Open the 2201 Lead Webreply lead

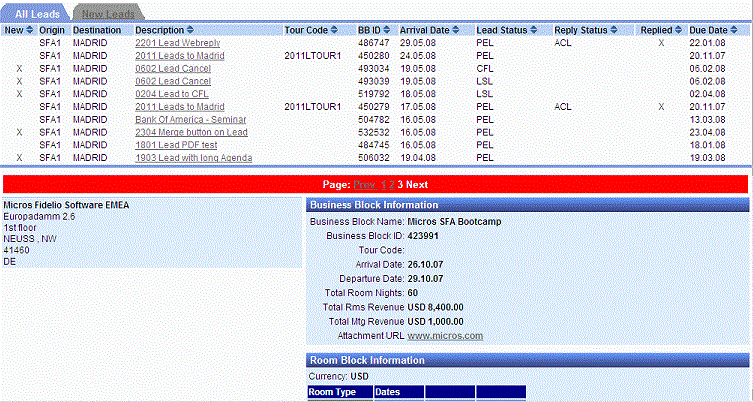(x=177, y=44)
